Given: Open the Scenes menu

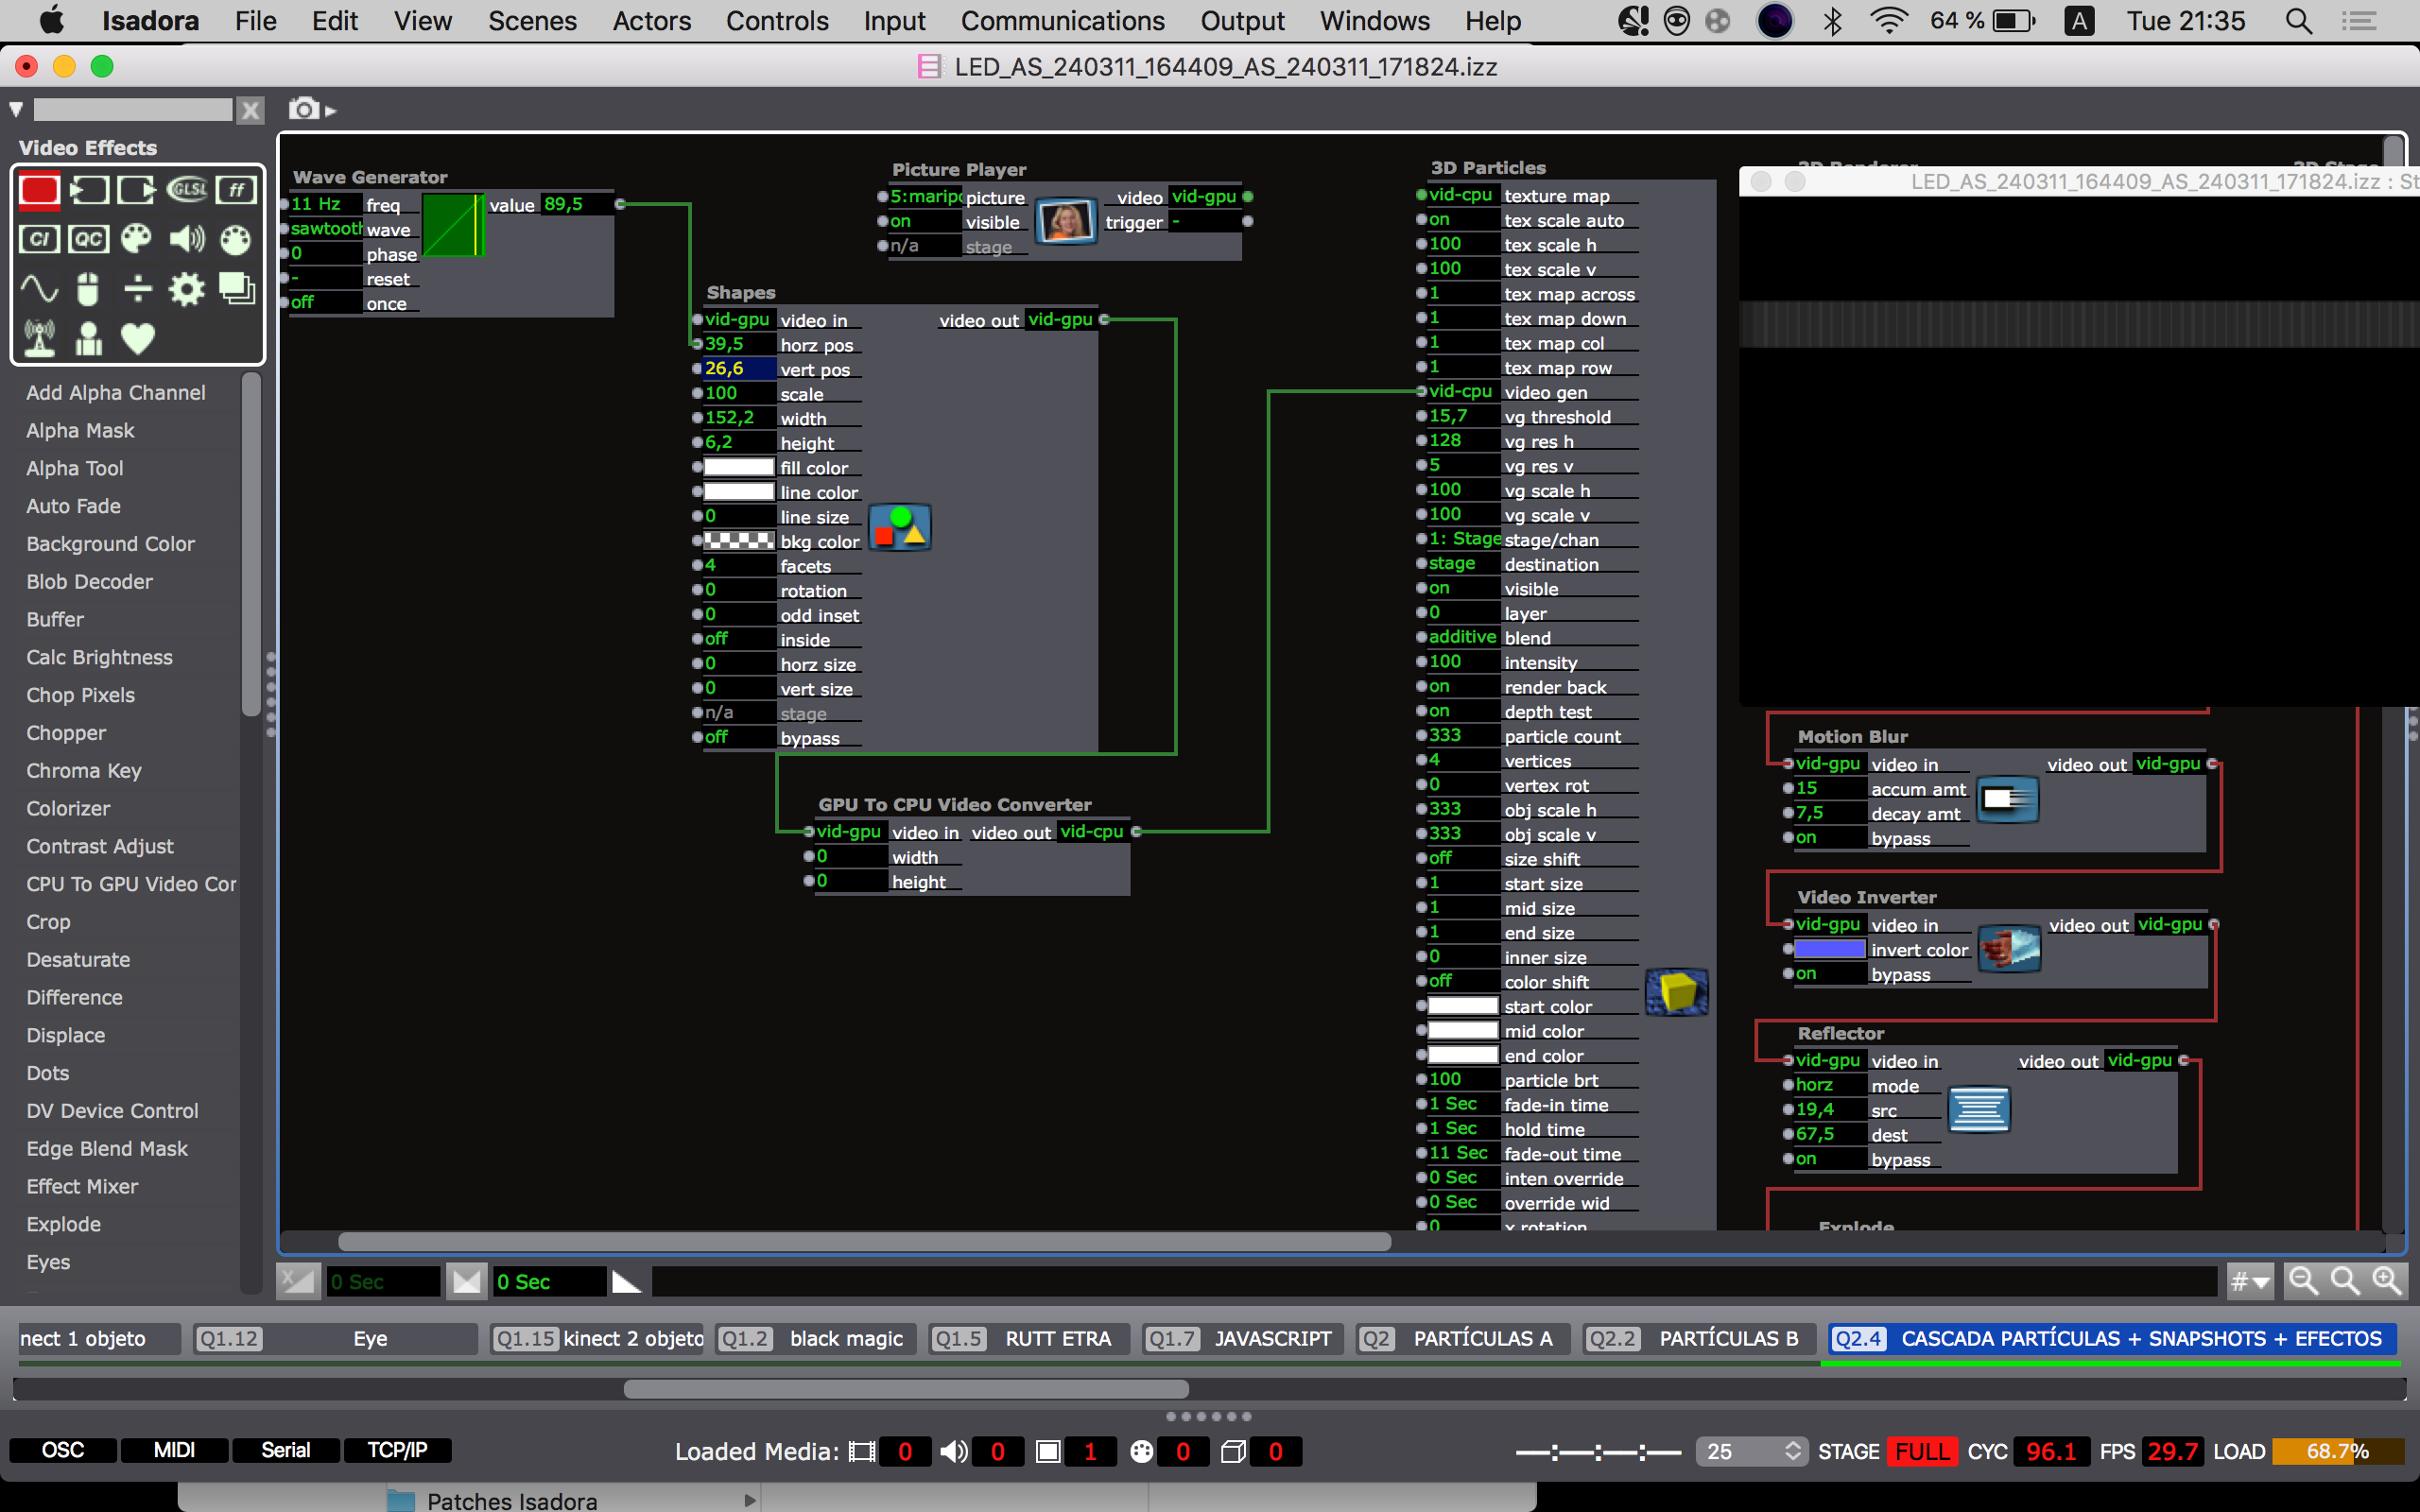Looking at the screenshot, I should click(x=532, y=21).
